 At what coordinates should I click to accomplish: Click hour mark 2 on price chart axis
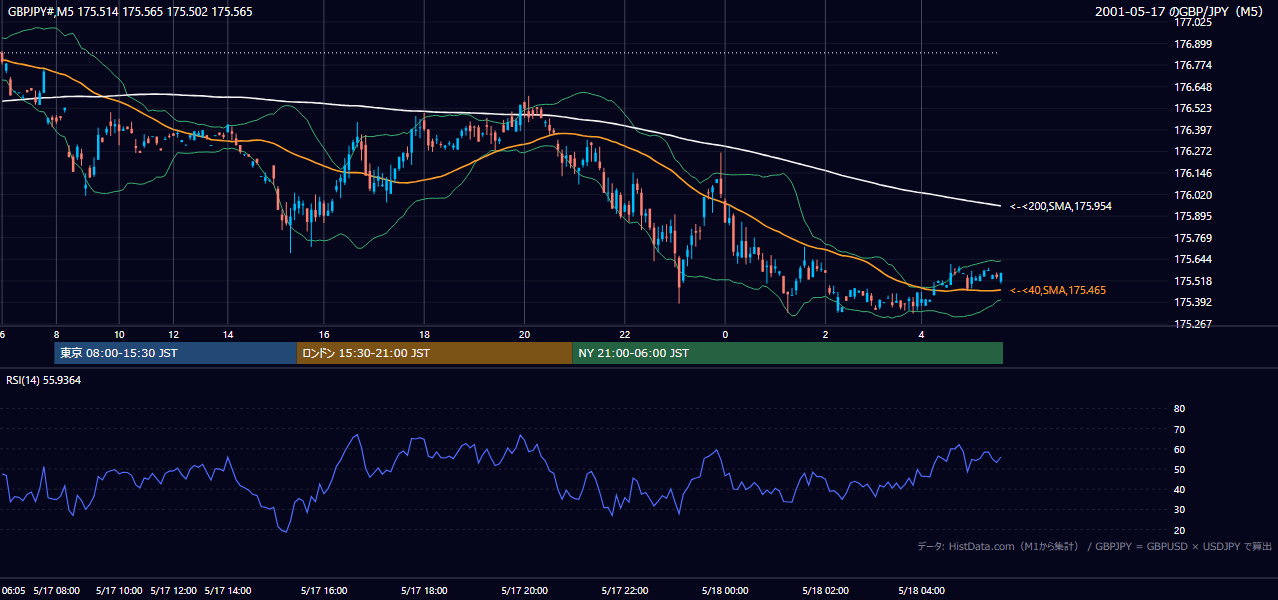pos(825,334)
